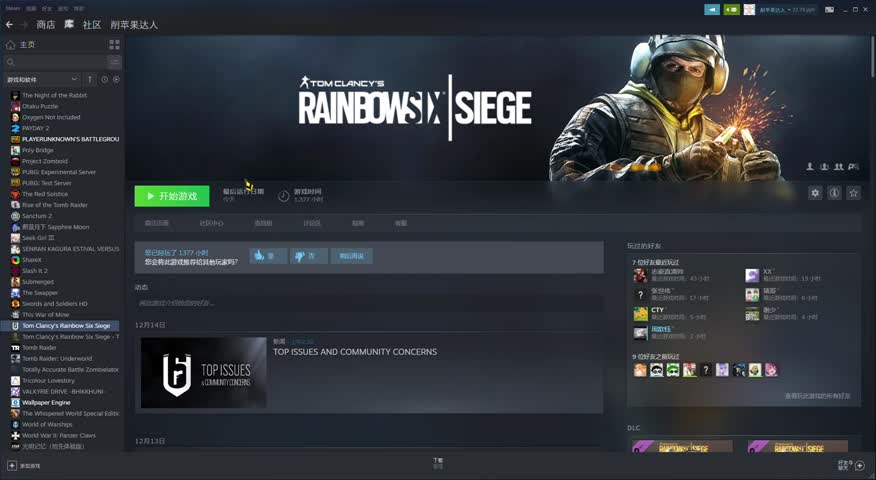Click the thumbs-down not-recommend icon
This screenshot has height=480, width=876.
tap(299, 256)
